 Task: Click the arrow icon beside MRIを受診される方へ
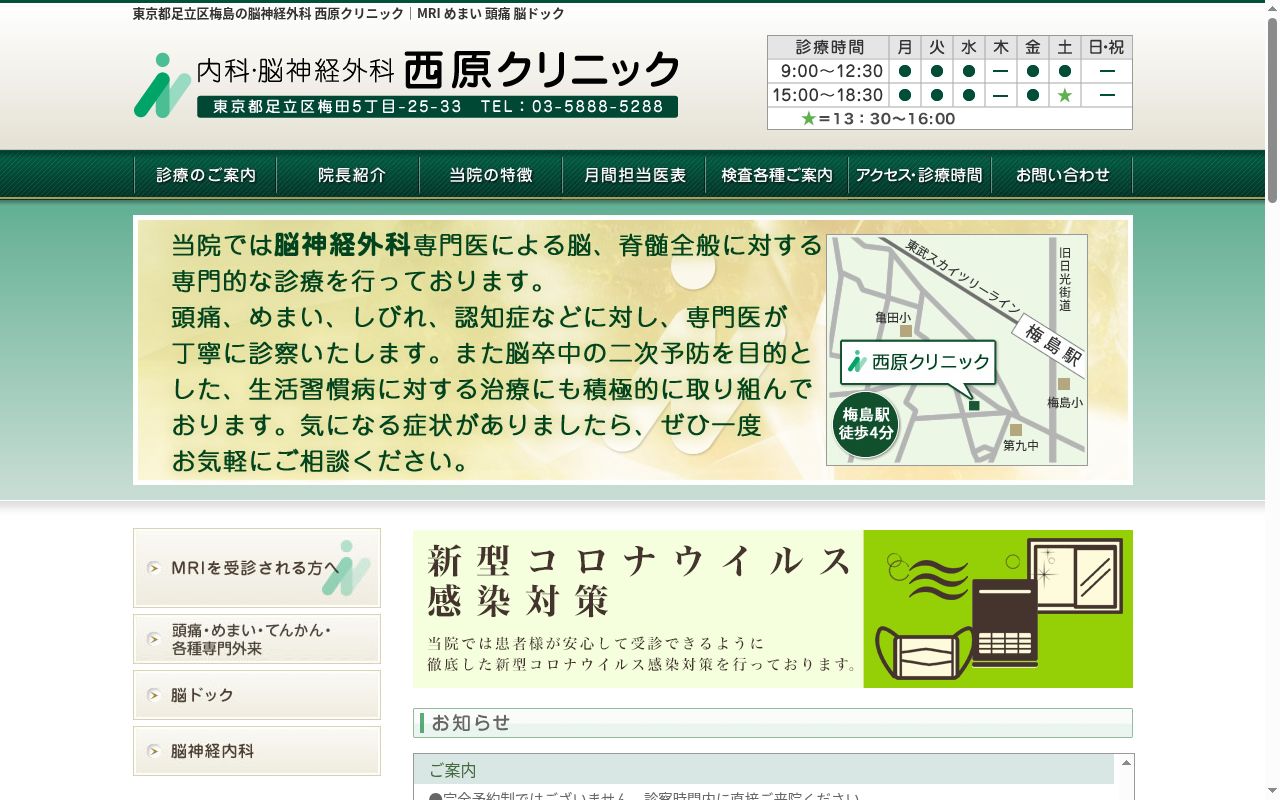coord(153,568)
